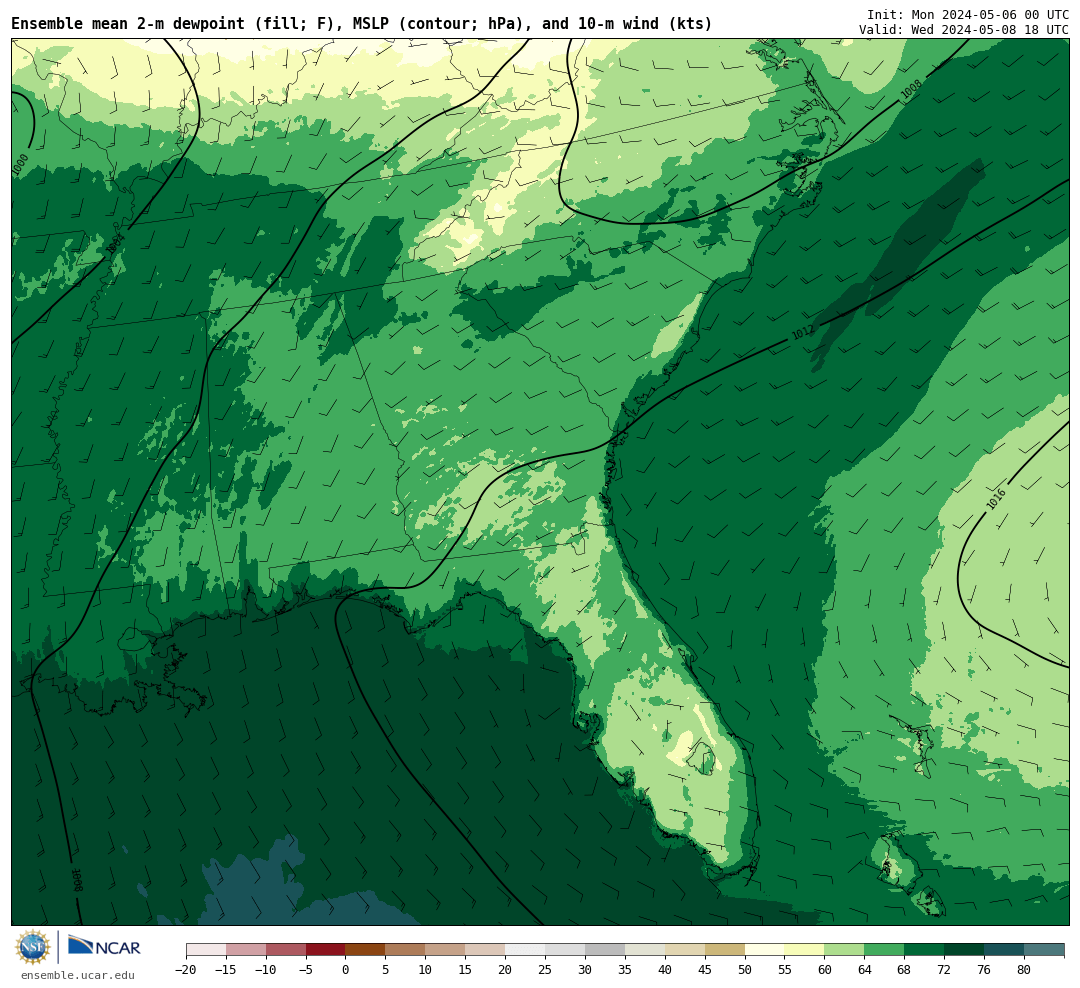This screenshot has height=988, width=1080.
Task: Click the colorbar swatch between -10 and -5
Action: point(286,950)
